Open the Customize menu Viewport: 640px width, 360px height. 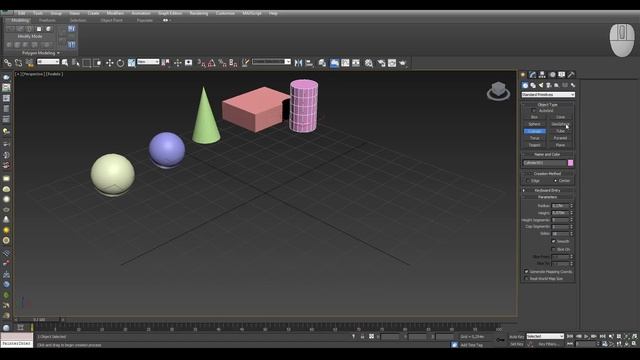225,13
